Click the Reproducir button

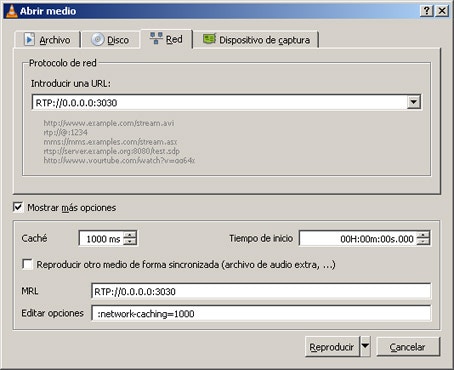(x=332, y=347)
